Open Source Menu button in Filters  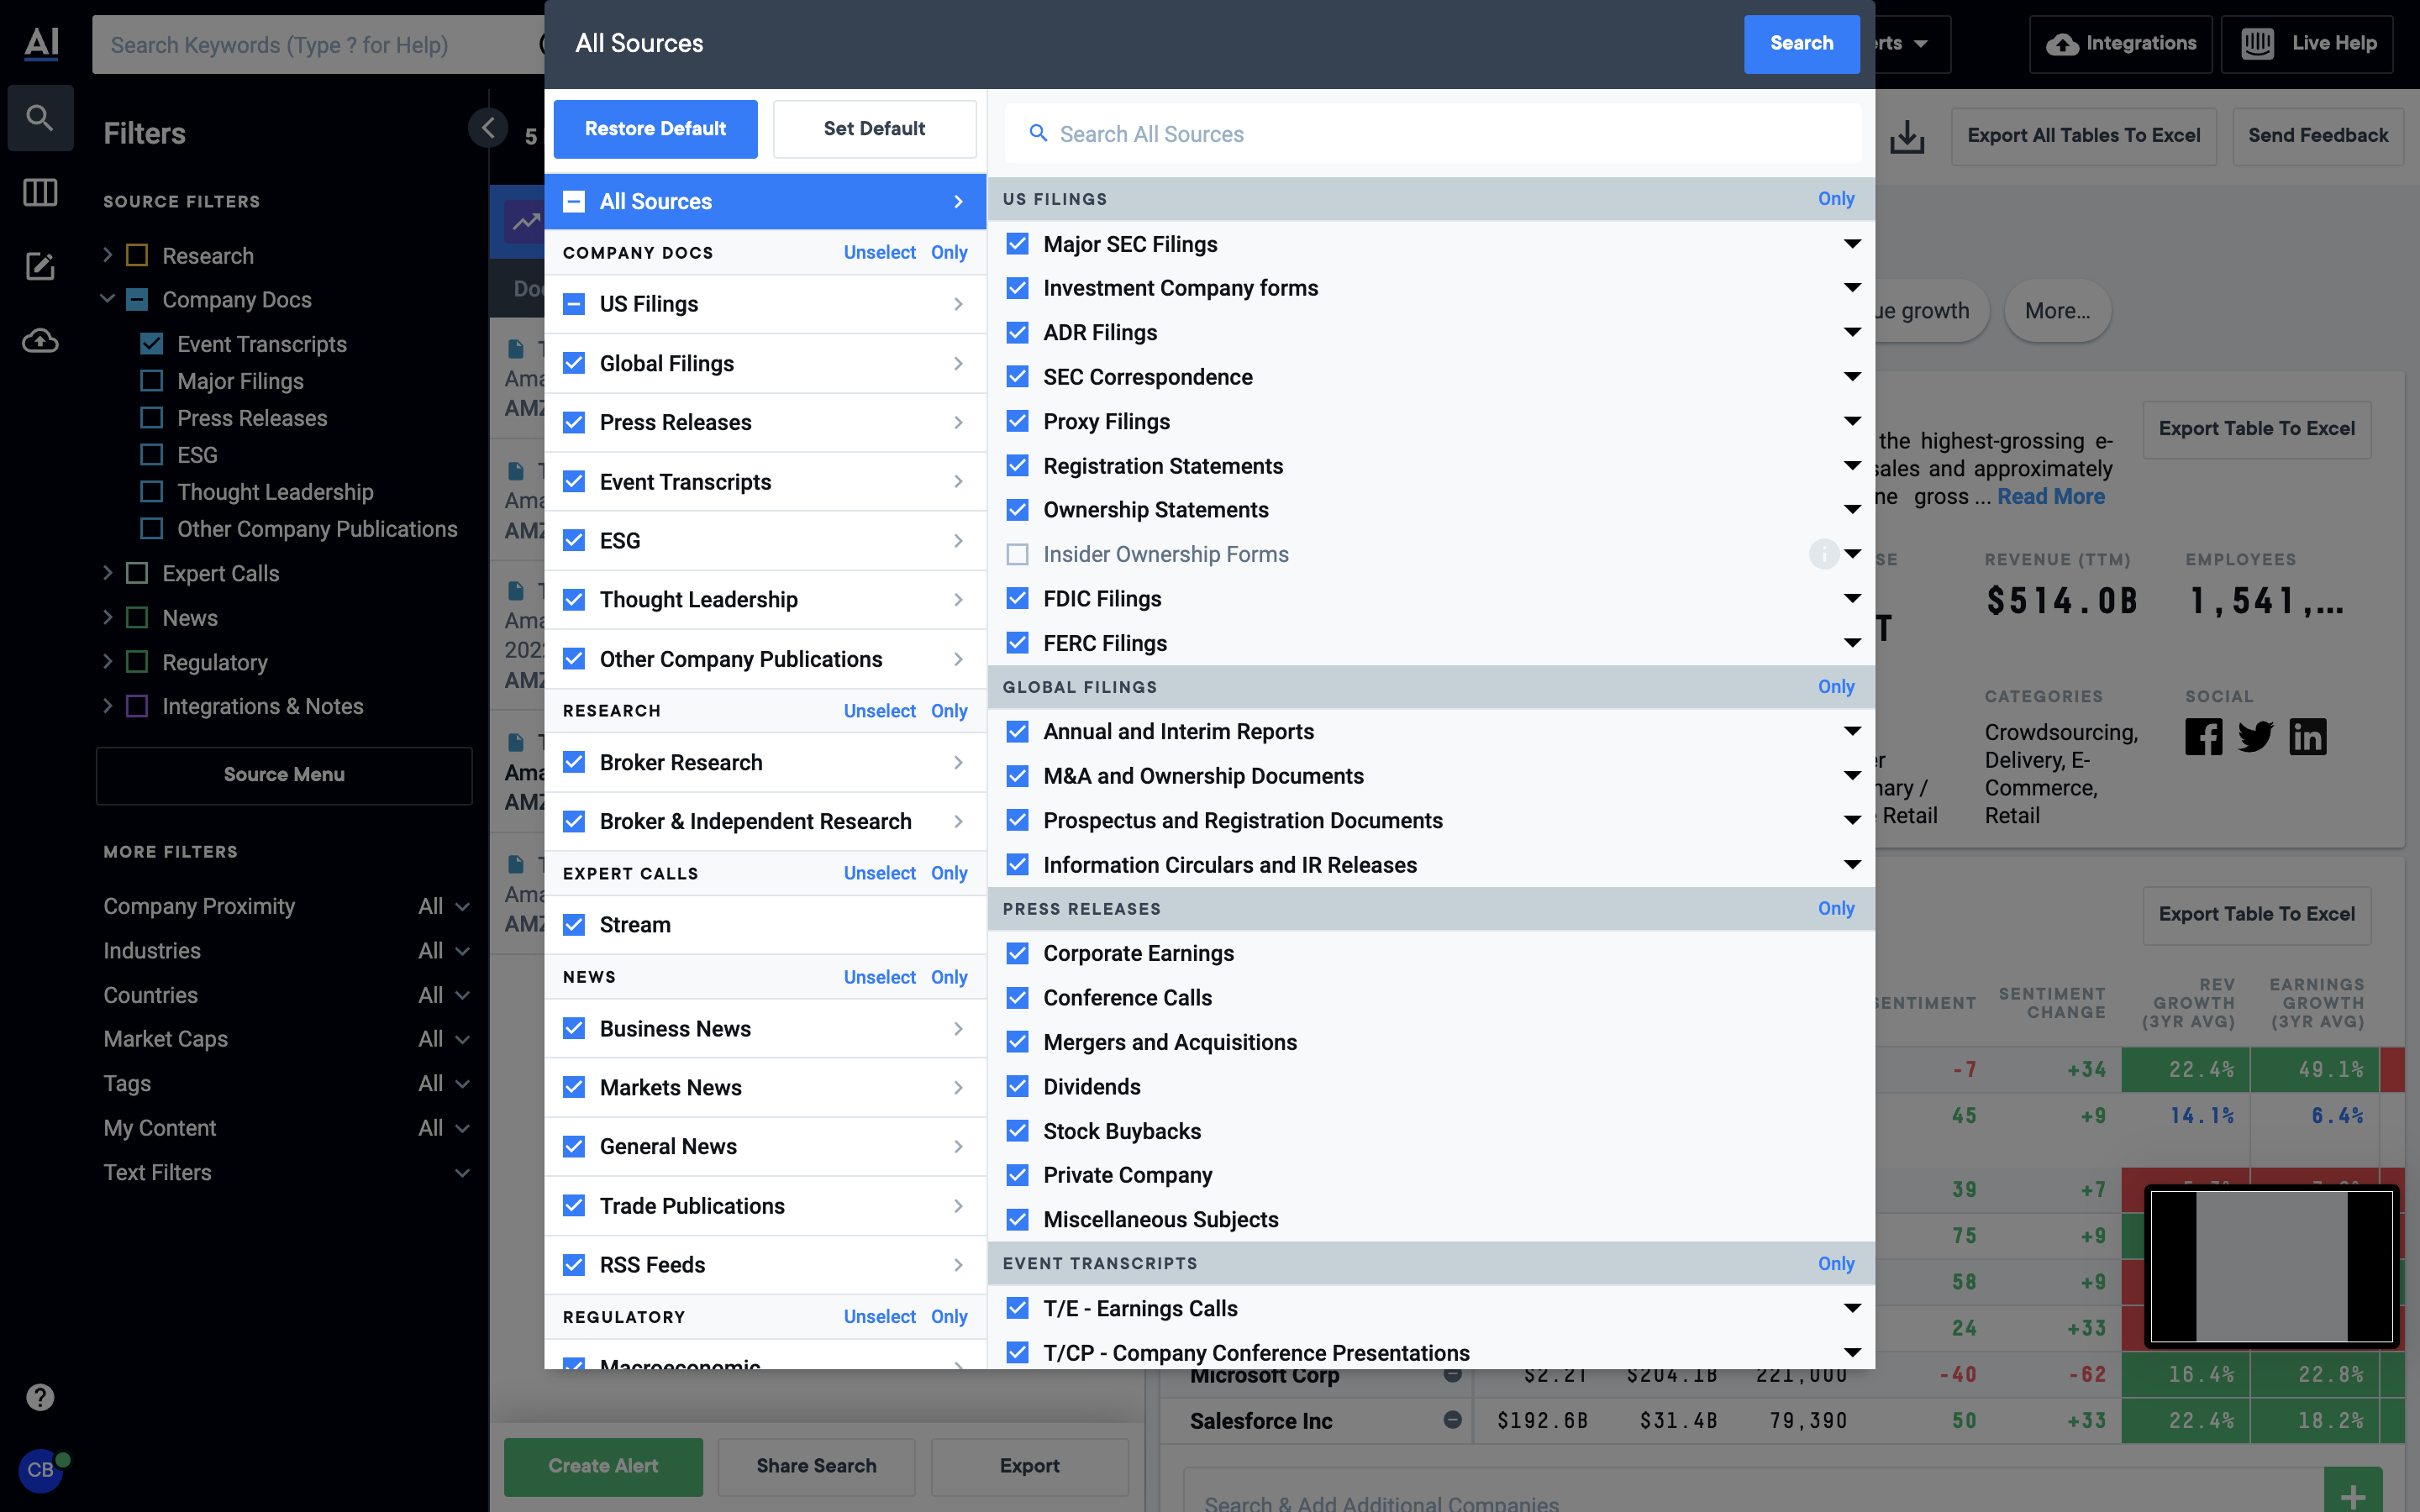click(x=284, y=775)
